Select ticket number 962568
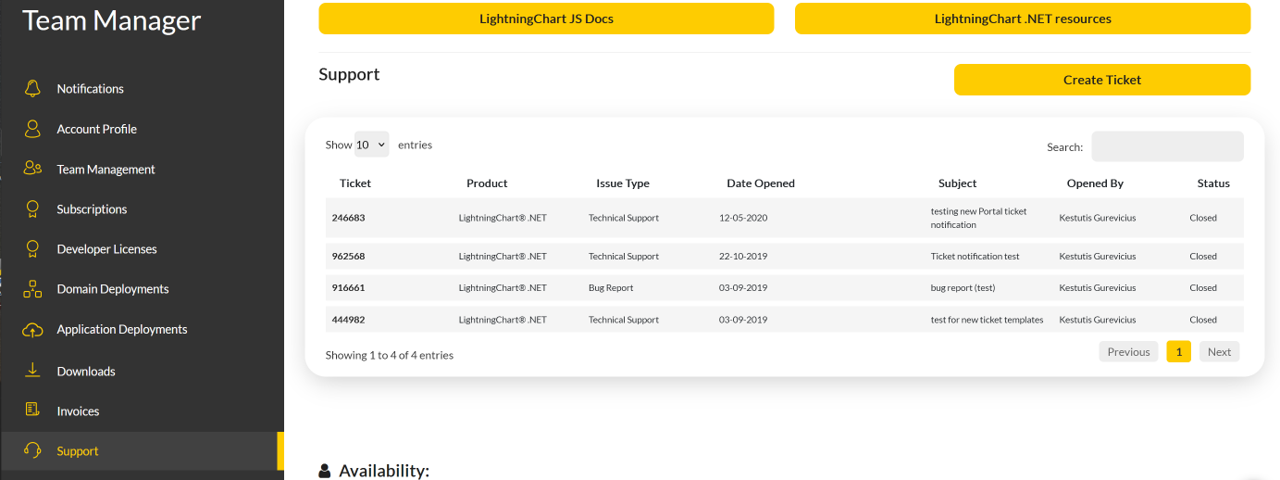The height and width of the screenshot is (480, 1280). (348, 256)
